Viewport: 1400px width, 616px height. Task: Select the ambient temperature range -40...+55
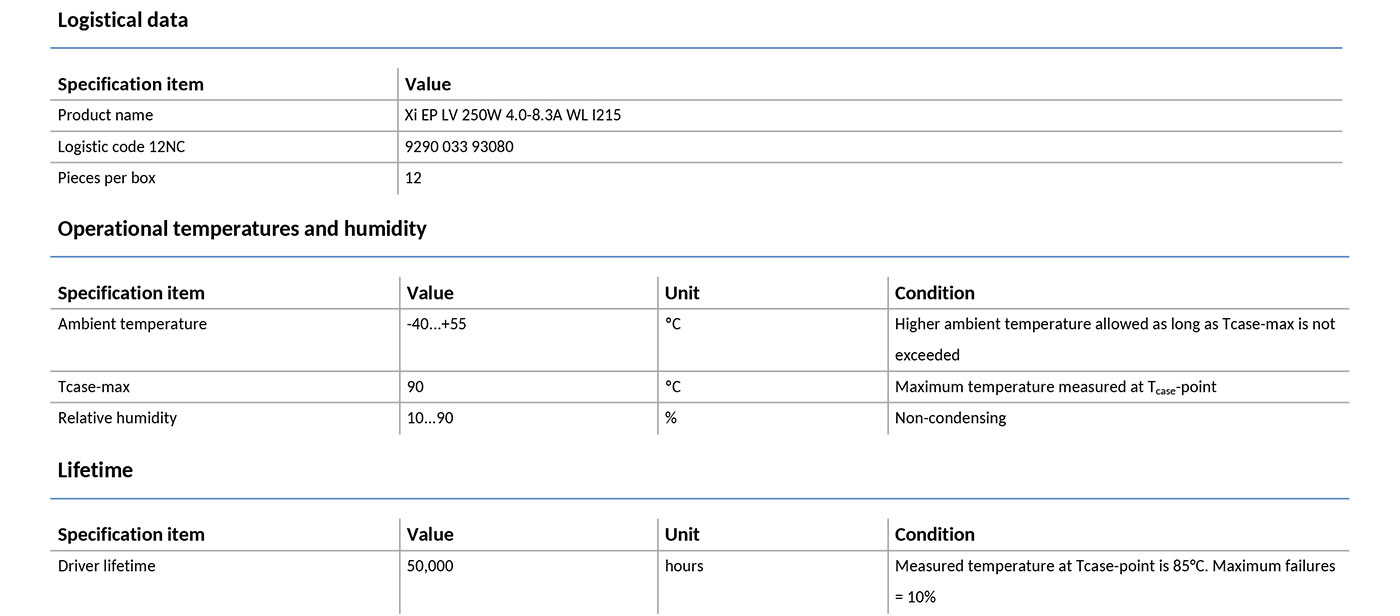[436, 324]
